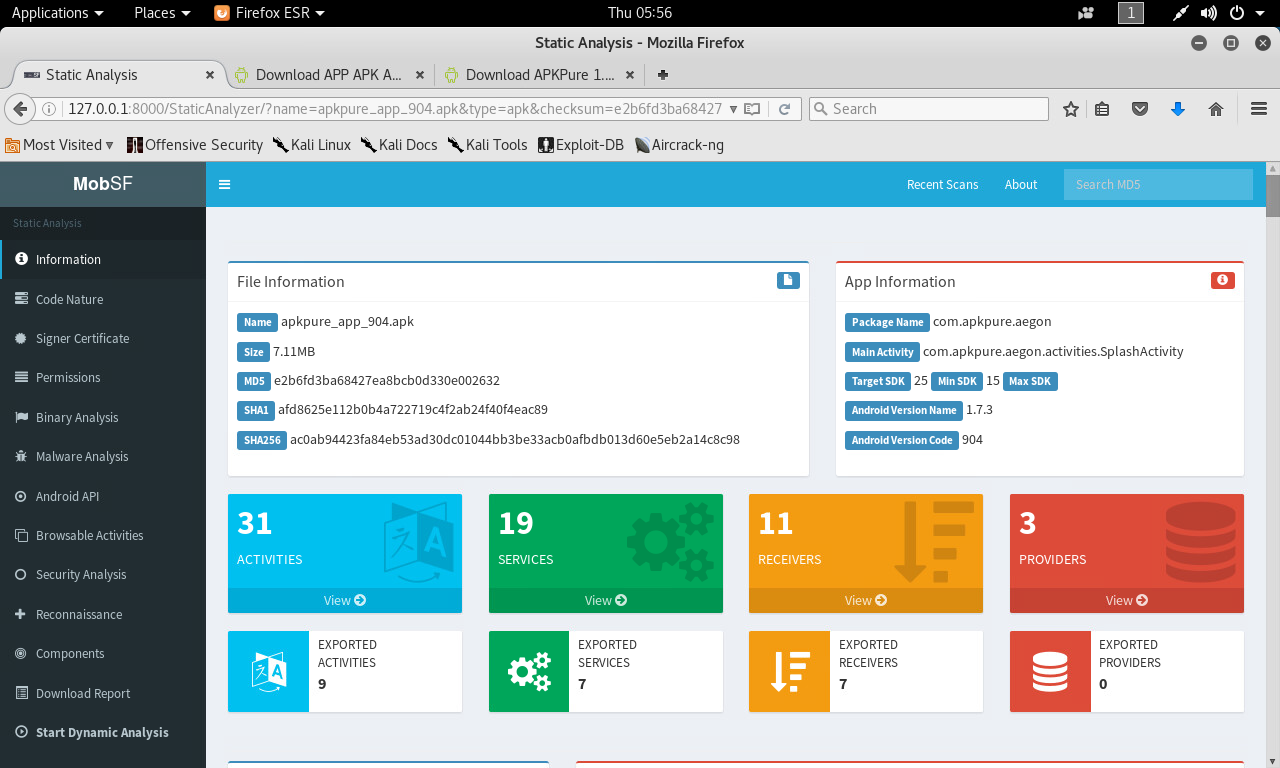Expand the Most Visited bookmarks dropdown
Viewport: 1280px width, 768px height.
[x=60, y=145]
